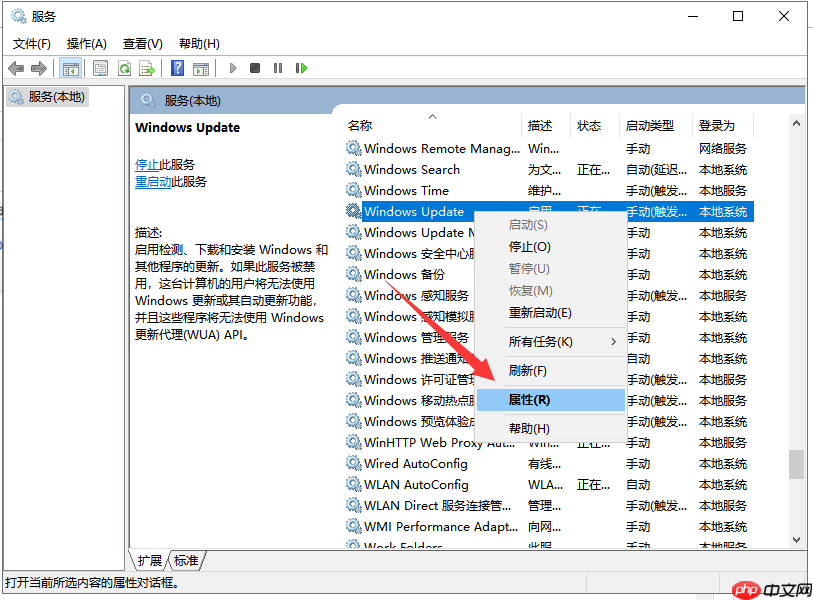Click the Export List toolbar icon
Image resolution: width=813 pixels, height=600 pixels.
pos(148,67)
